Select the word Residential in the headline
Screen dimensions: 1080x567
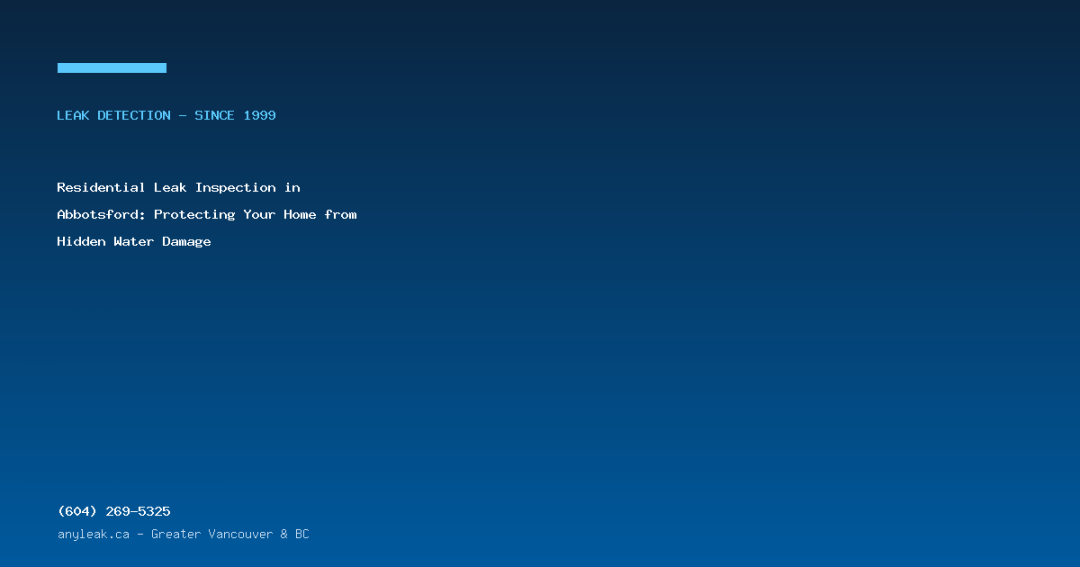click(101, 187)
